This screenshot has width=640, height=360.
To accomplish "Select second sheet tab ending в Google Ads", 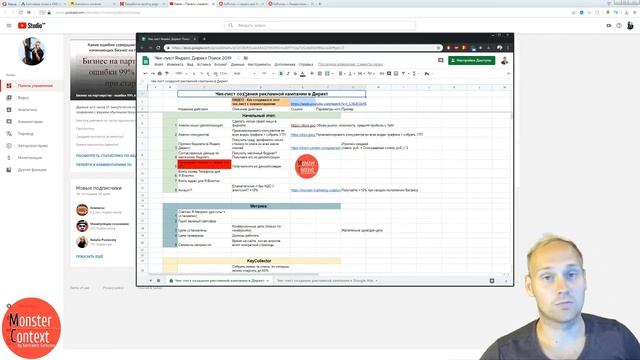I will (x=326, y=281).
